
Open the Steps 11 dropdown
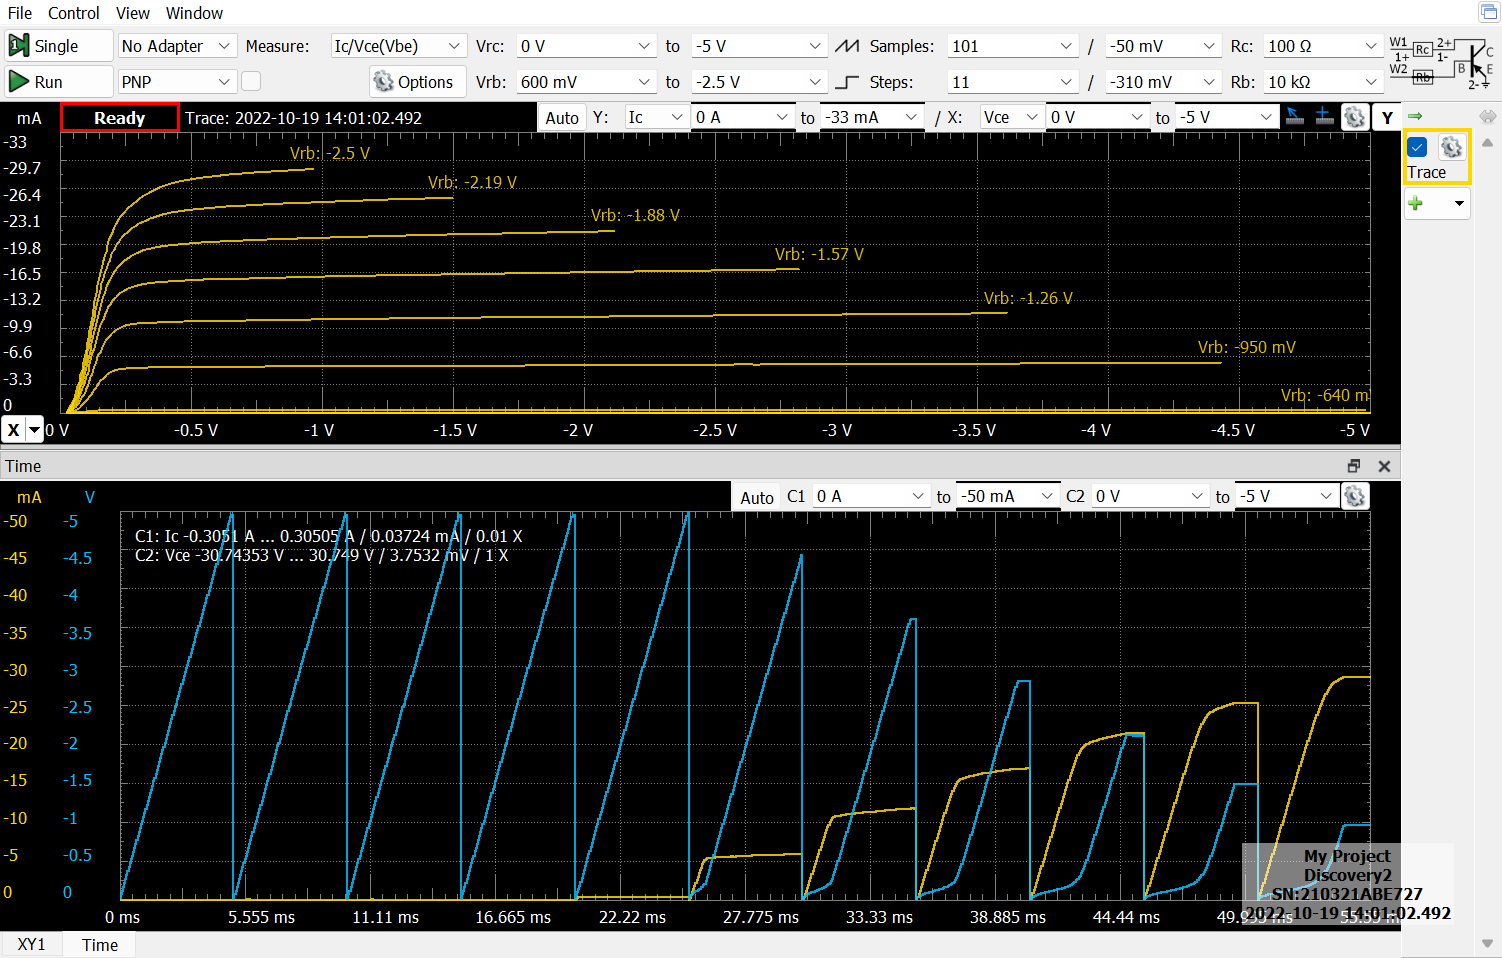click(1012, 82)
